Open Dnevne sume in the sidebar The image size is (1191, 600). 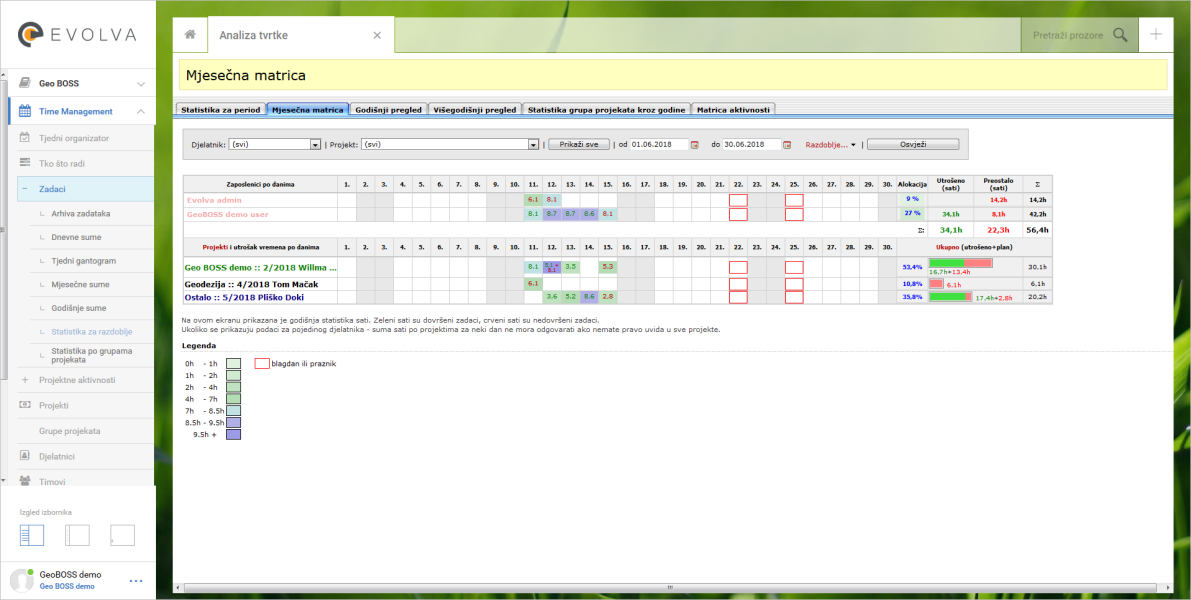point(77,237)
